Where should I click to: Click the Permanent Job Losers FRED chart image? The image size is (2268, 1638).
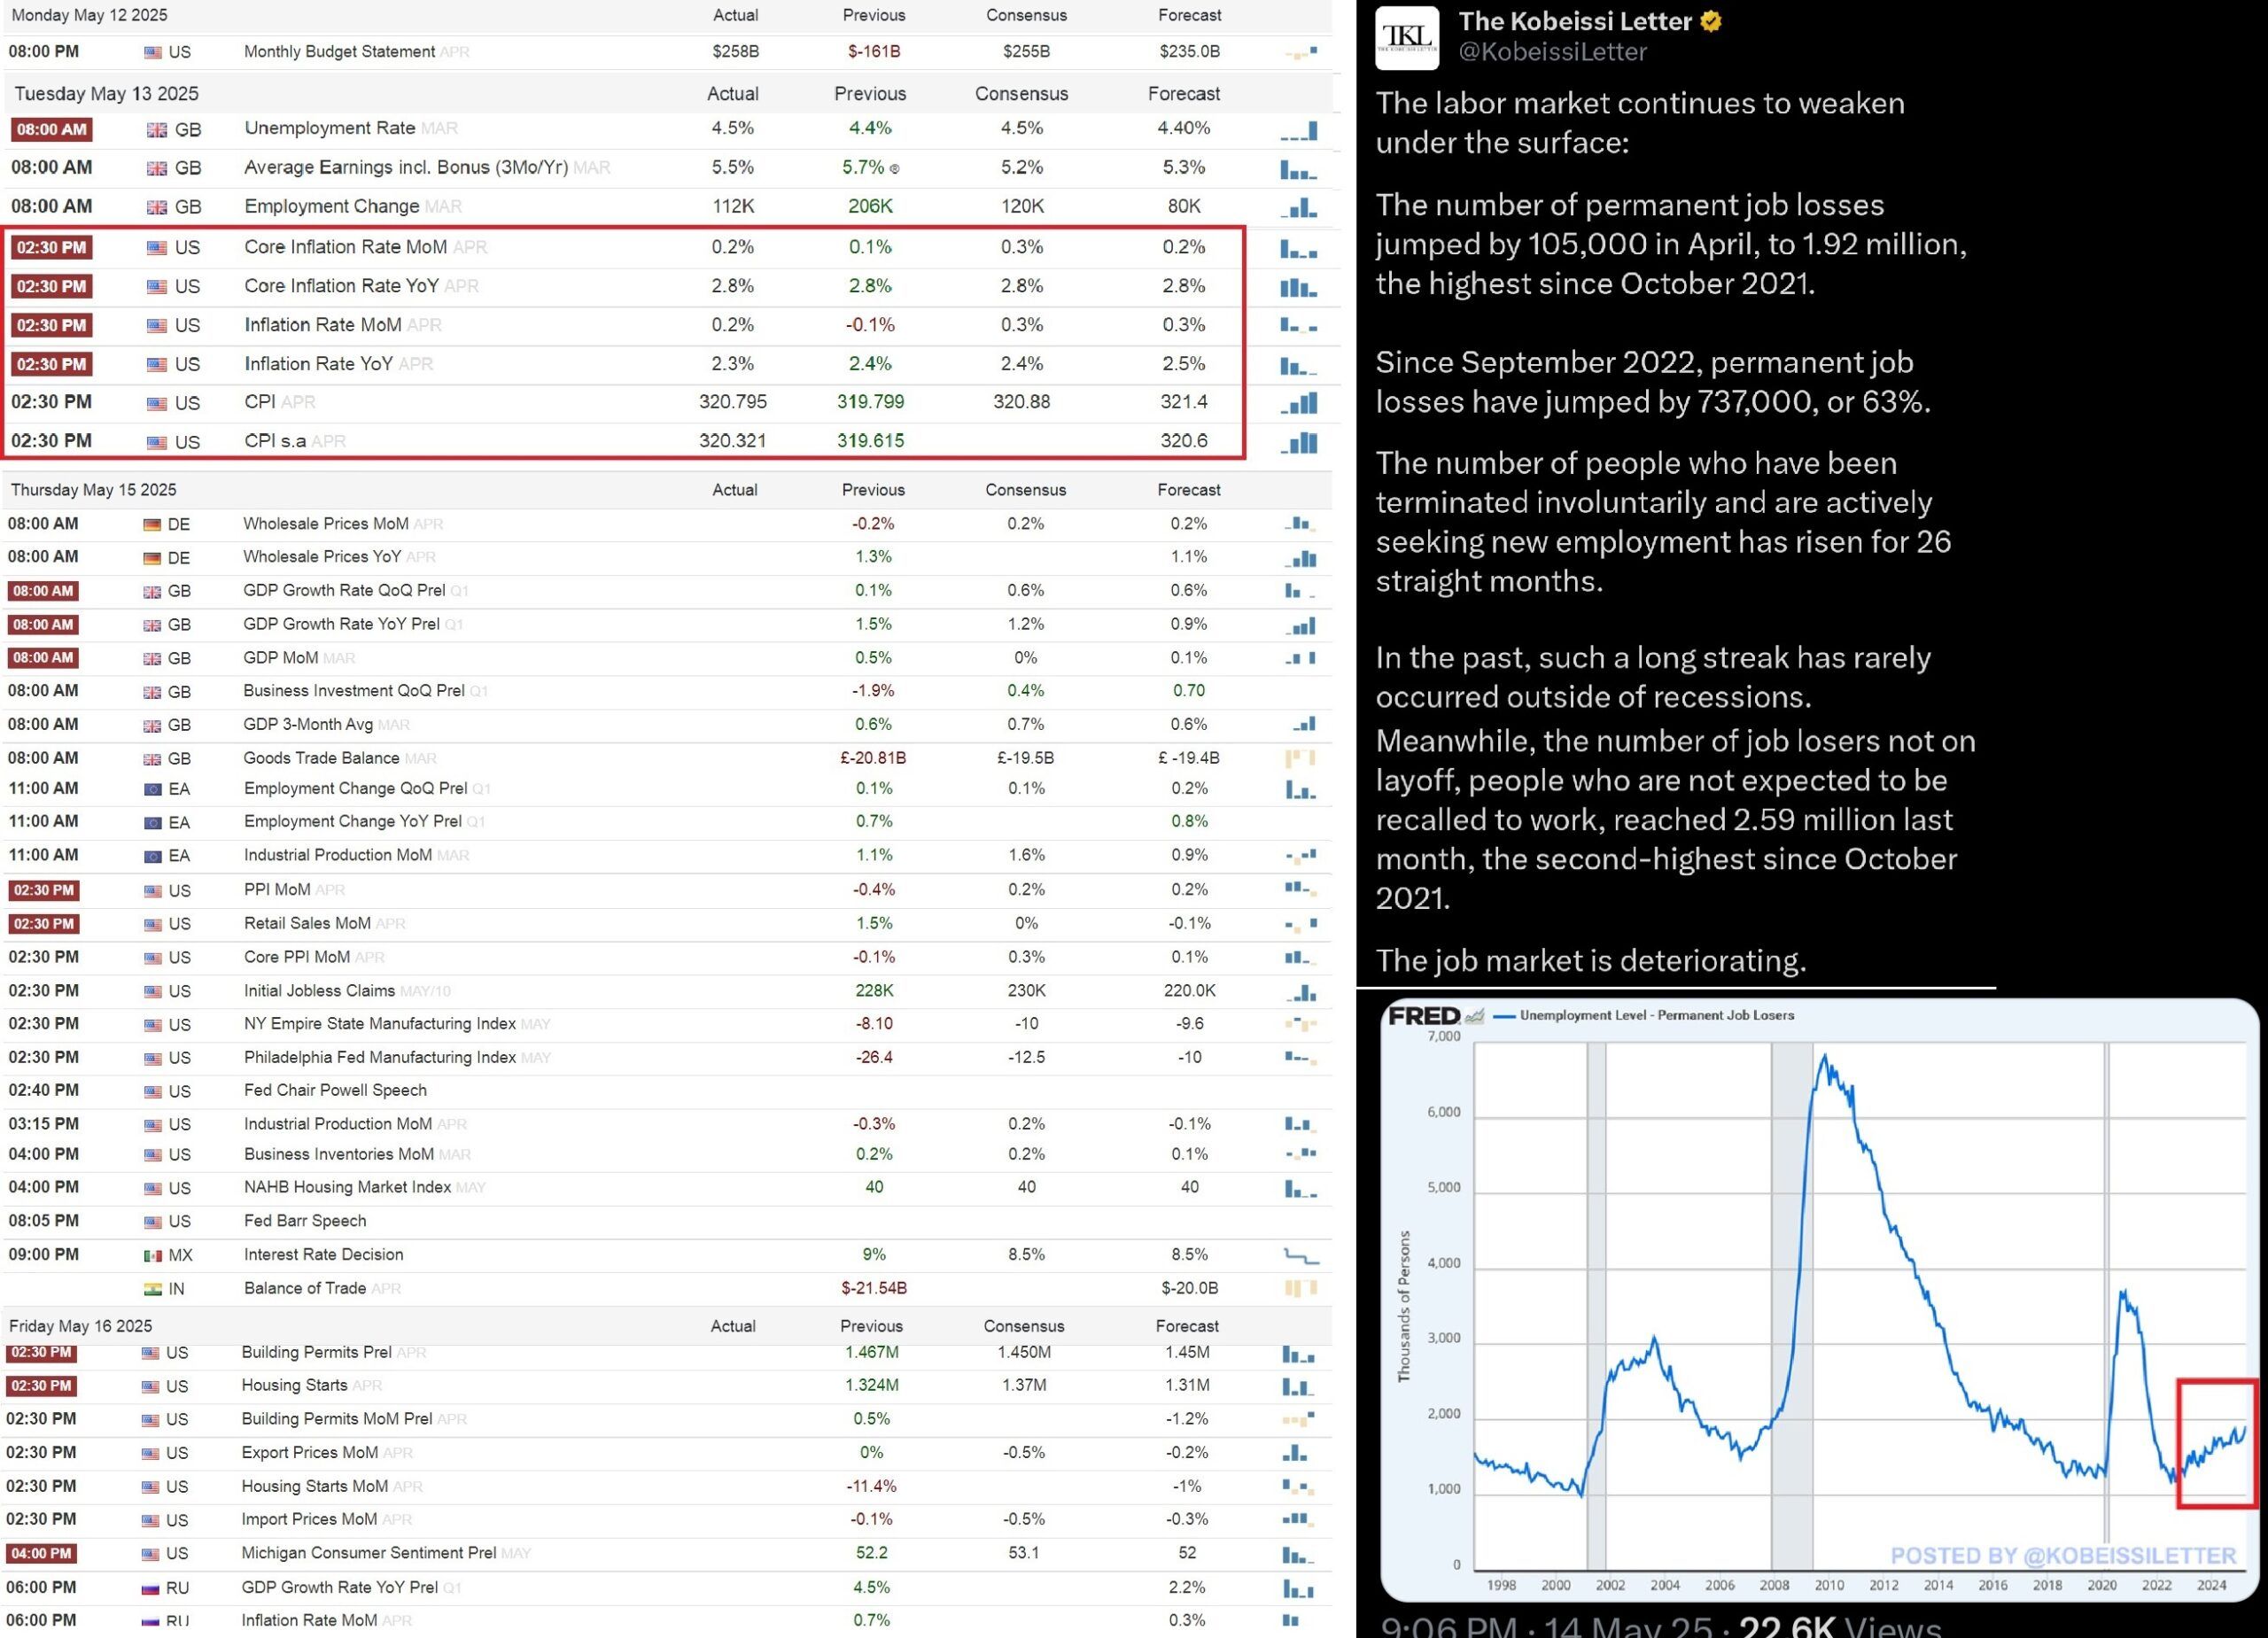1818,1300
